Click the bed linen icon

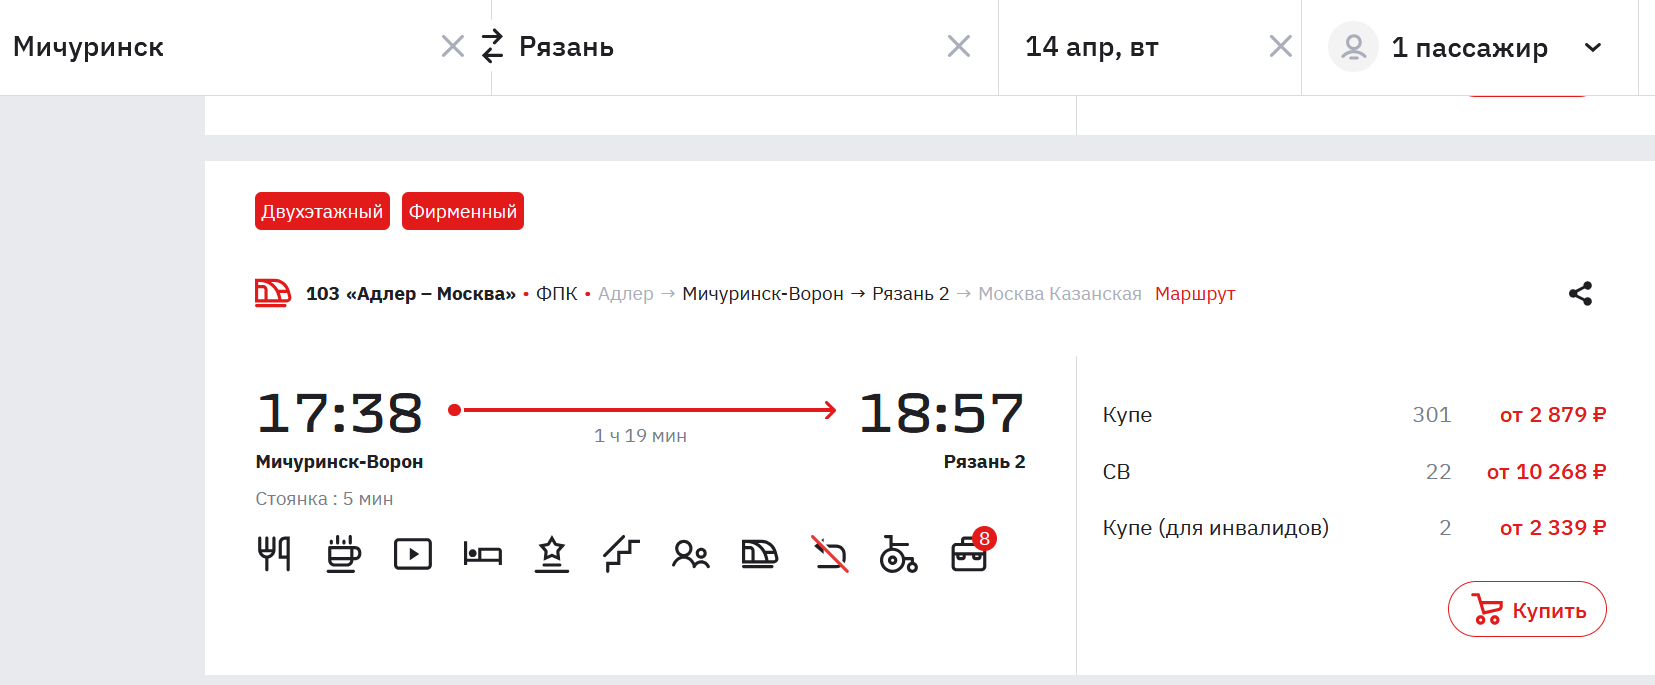pyautogui.click(x=482, y=553)
